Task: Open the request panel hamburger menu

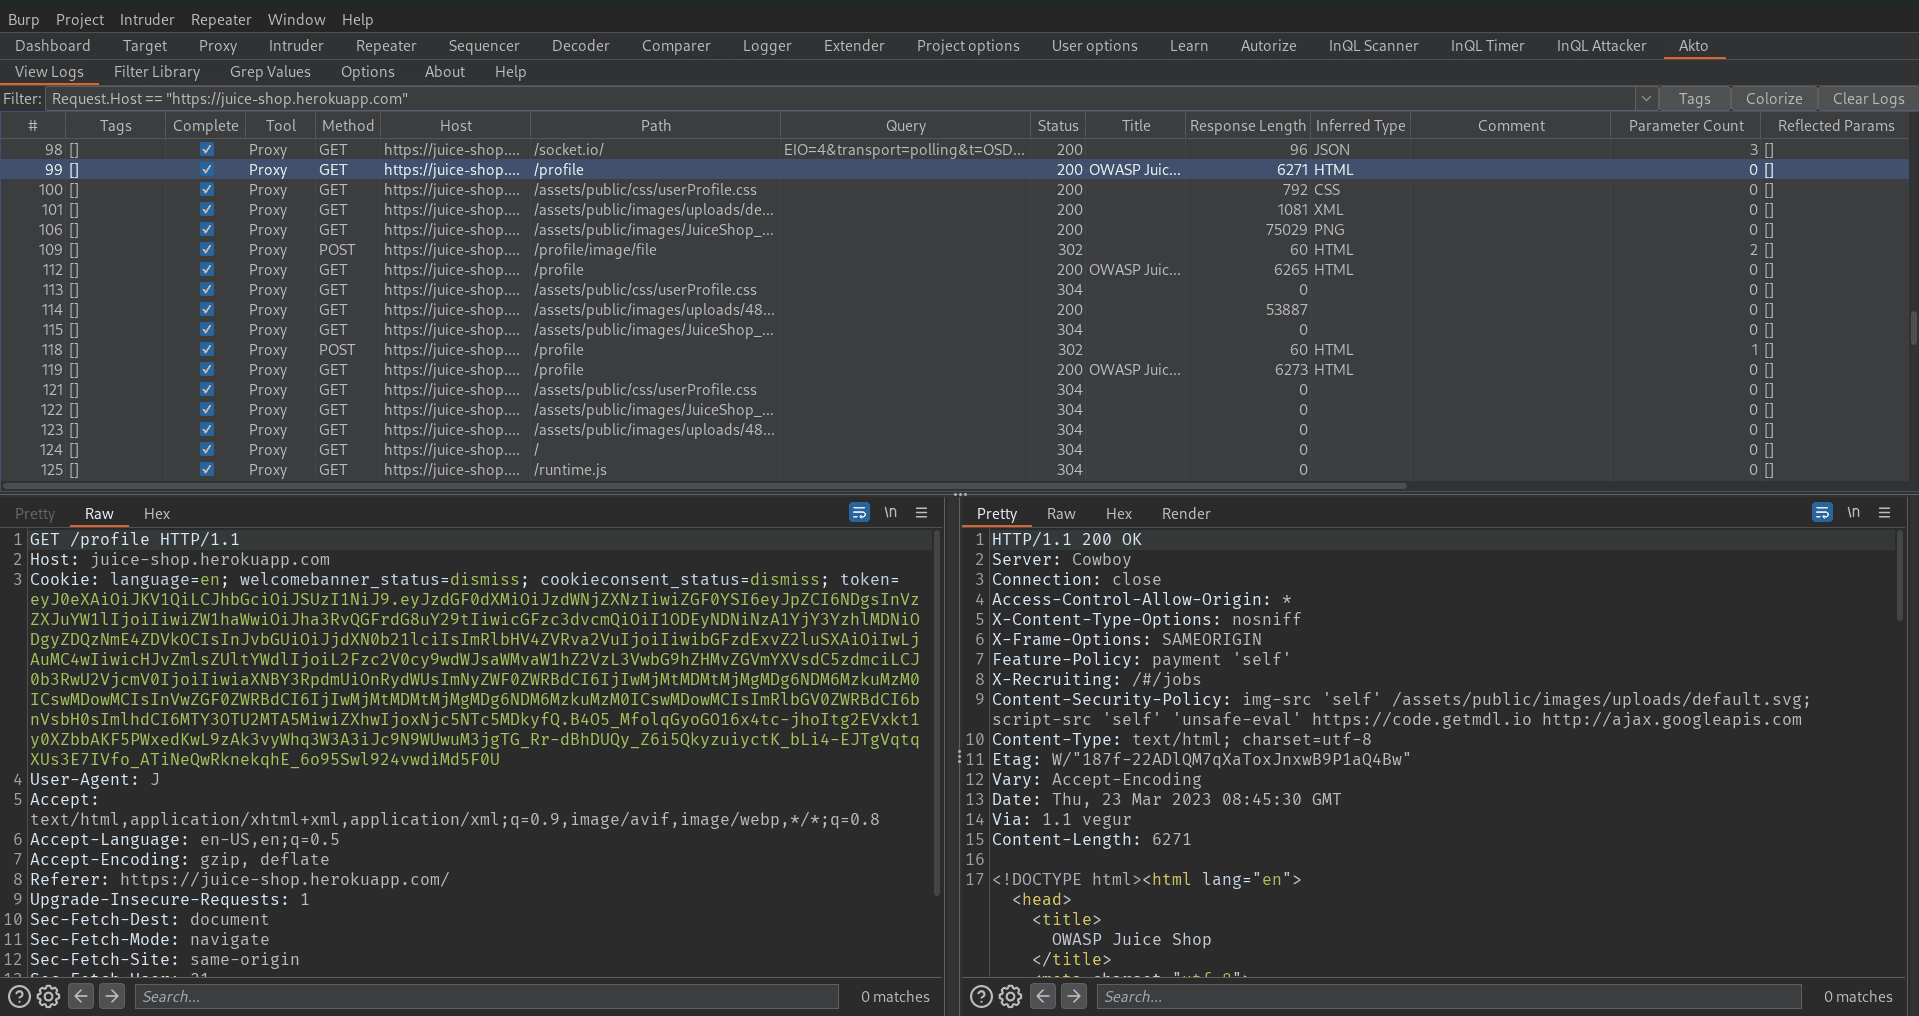Action: coord(921,513)
